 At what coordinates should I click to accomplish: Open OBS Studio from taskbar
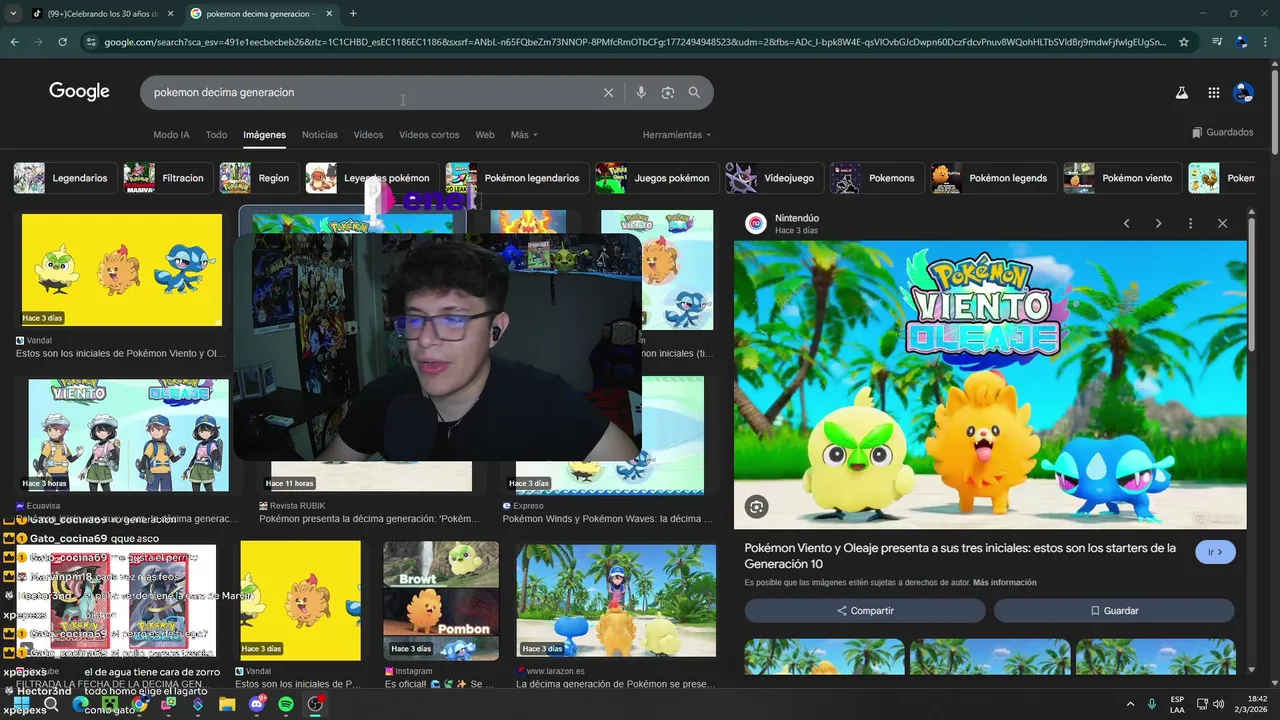315,704
